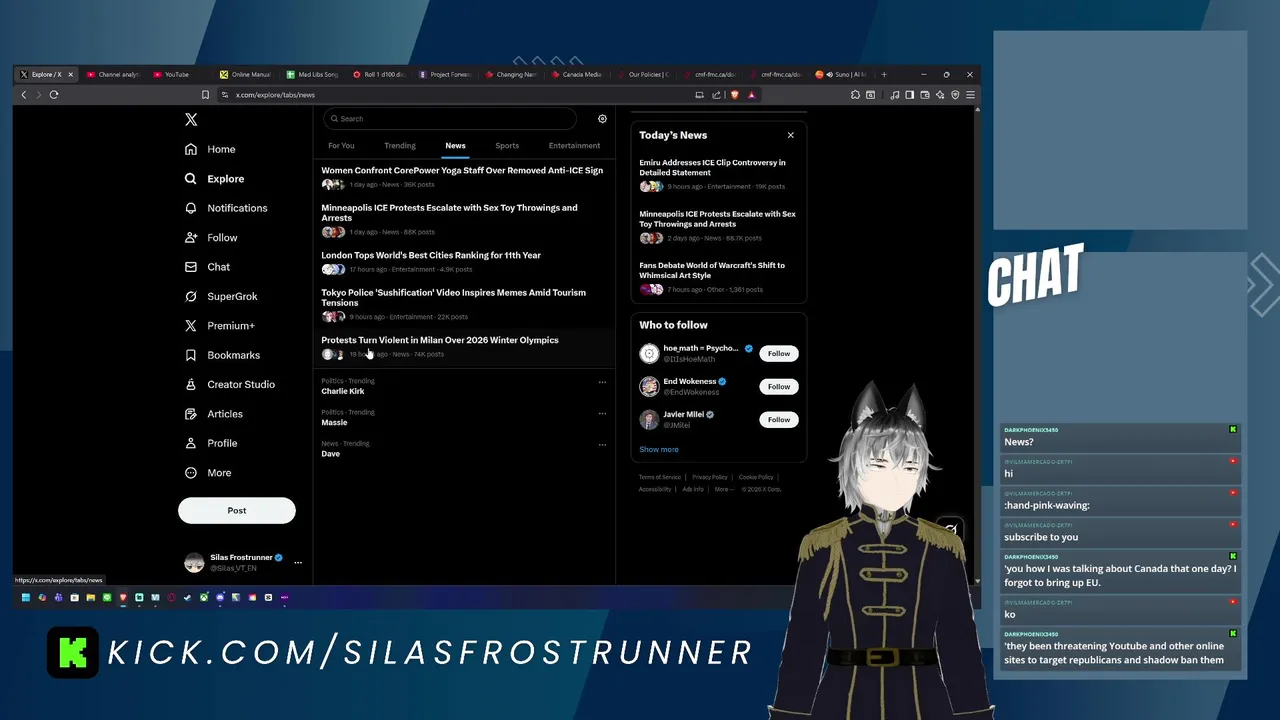Screen dimensions: 1280x720
Task: Click the X logo in the sidebar
Action: coord(191,119)
